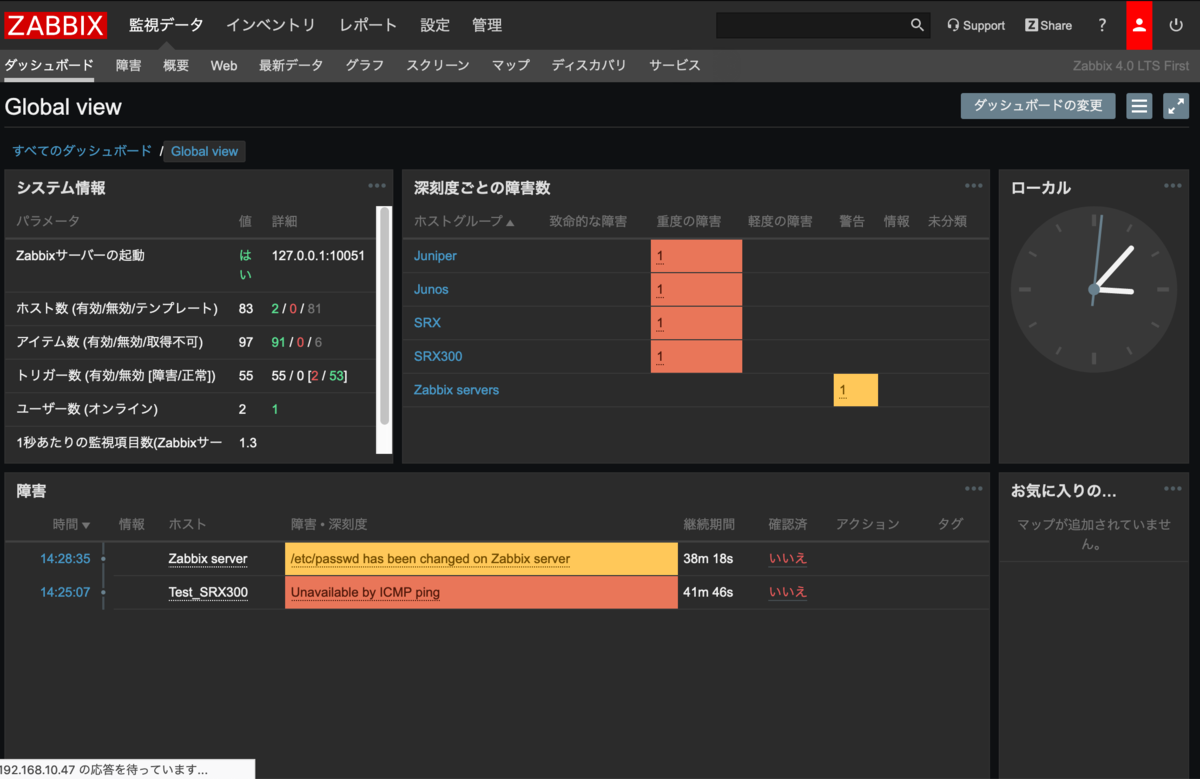Click the ホスト数 parameter row text

point(116,308)
